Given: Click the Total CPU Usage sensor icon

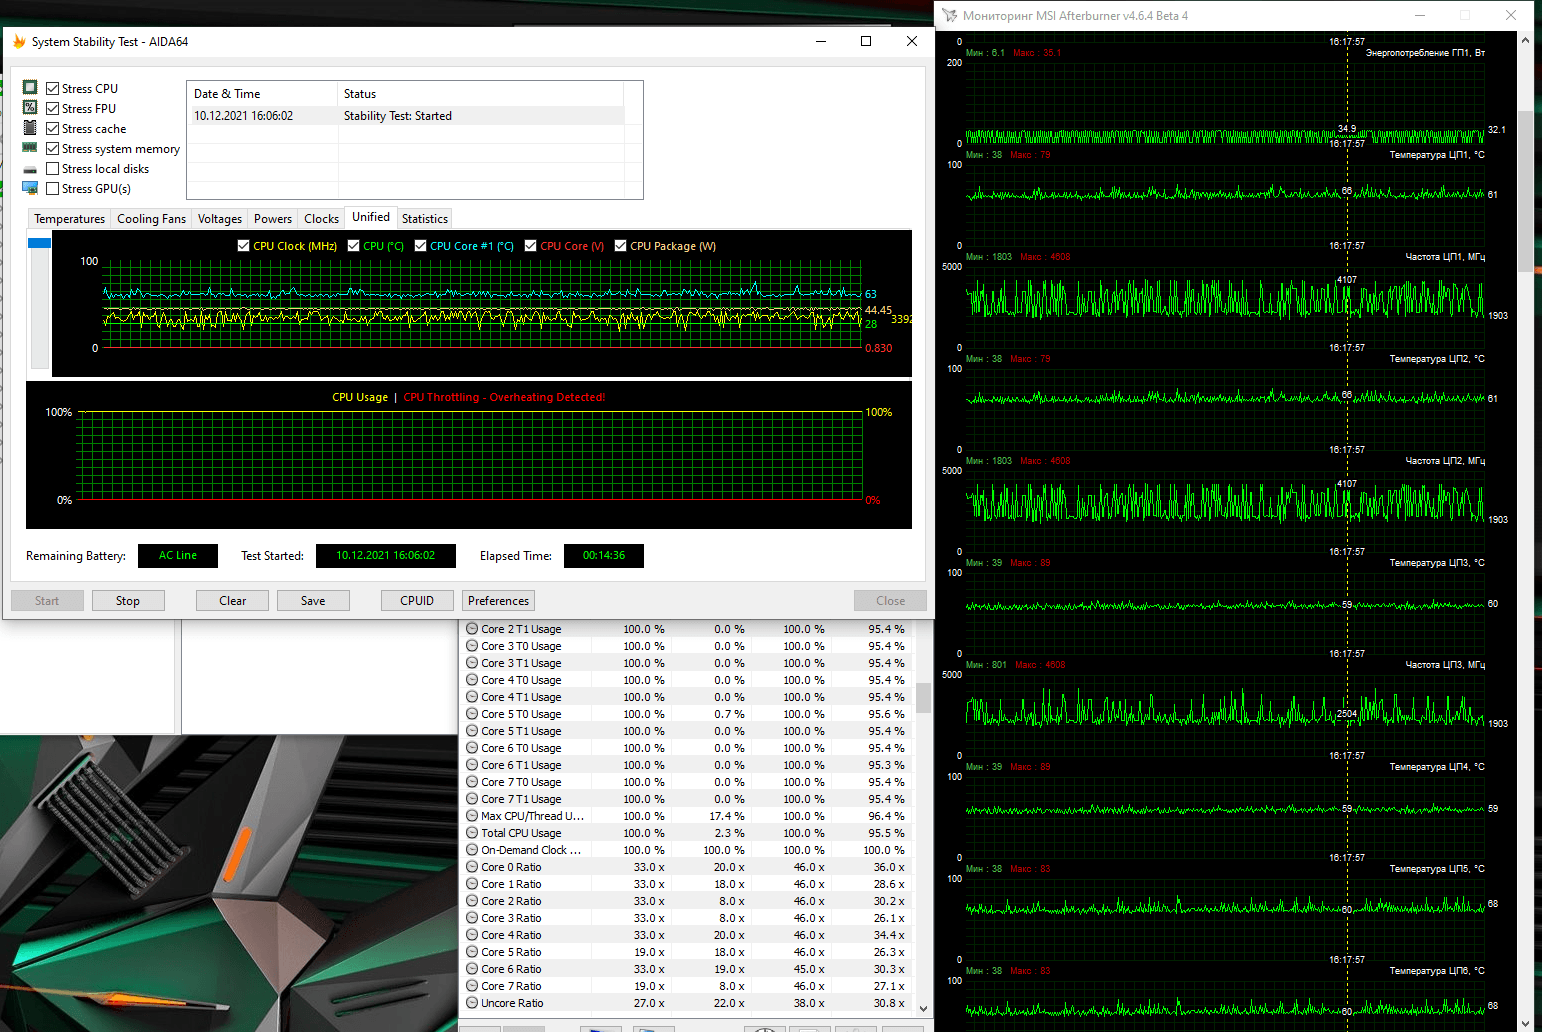Looking at the screenshot, I should pos(472,833).
